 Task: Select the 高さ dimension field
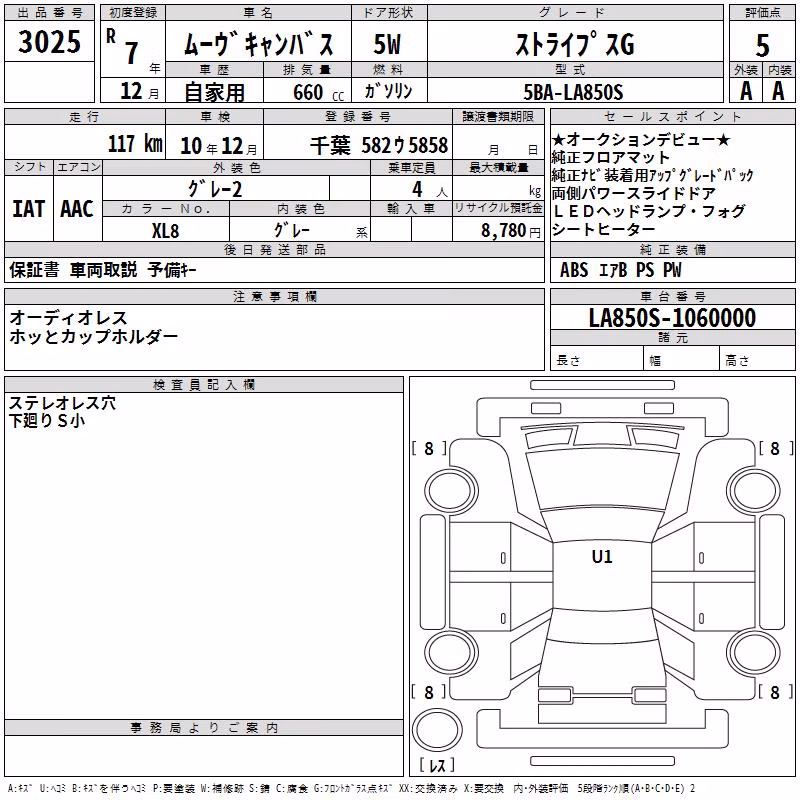pyautogui.click(x=758, y=358)
